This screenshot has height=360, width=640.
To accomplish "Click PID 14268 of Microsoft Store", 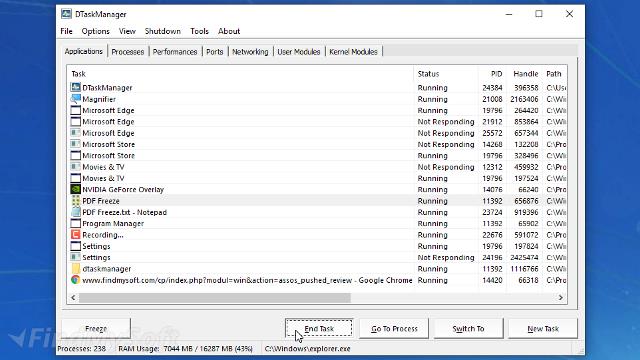I will [492, 144].
